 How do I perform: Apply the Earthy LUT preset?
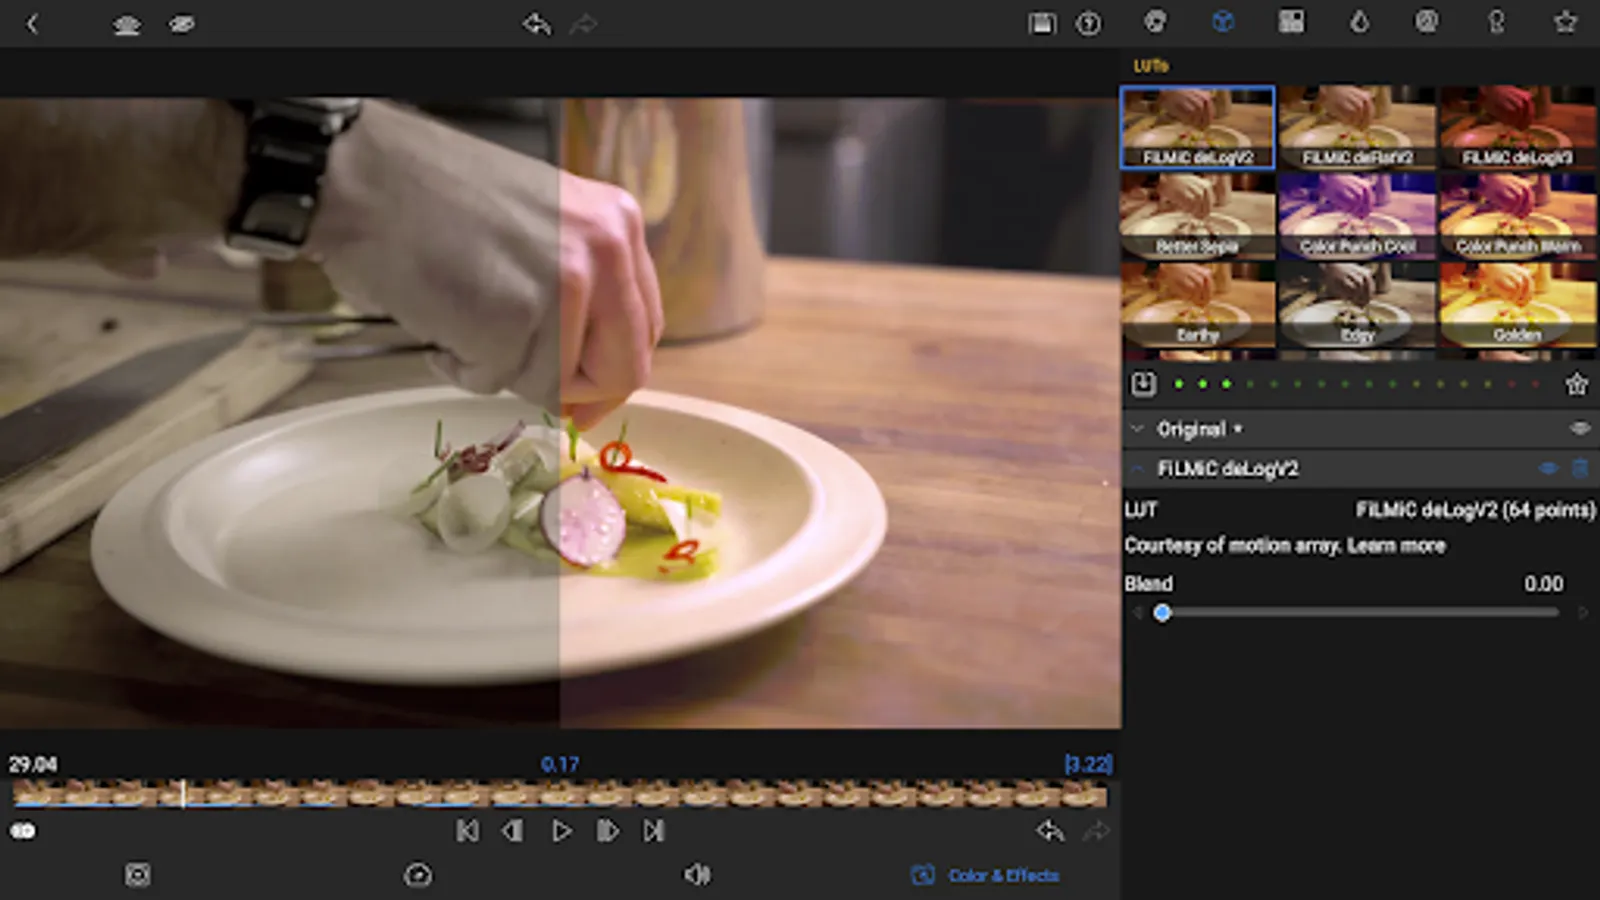[1198, 305]
